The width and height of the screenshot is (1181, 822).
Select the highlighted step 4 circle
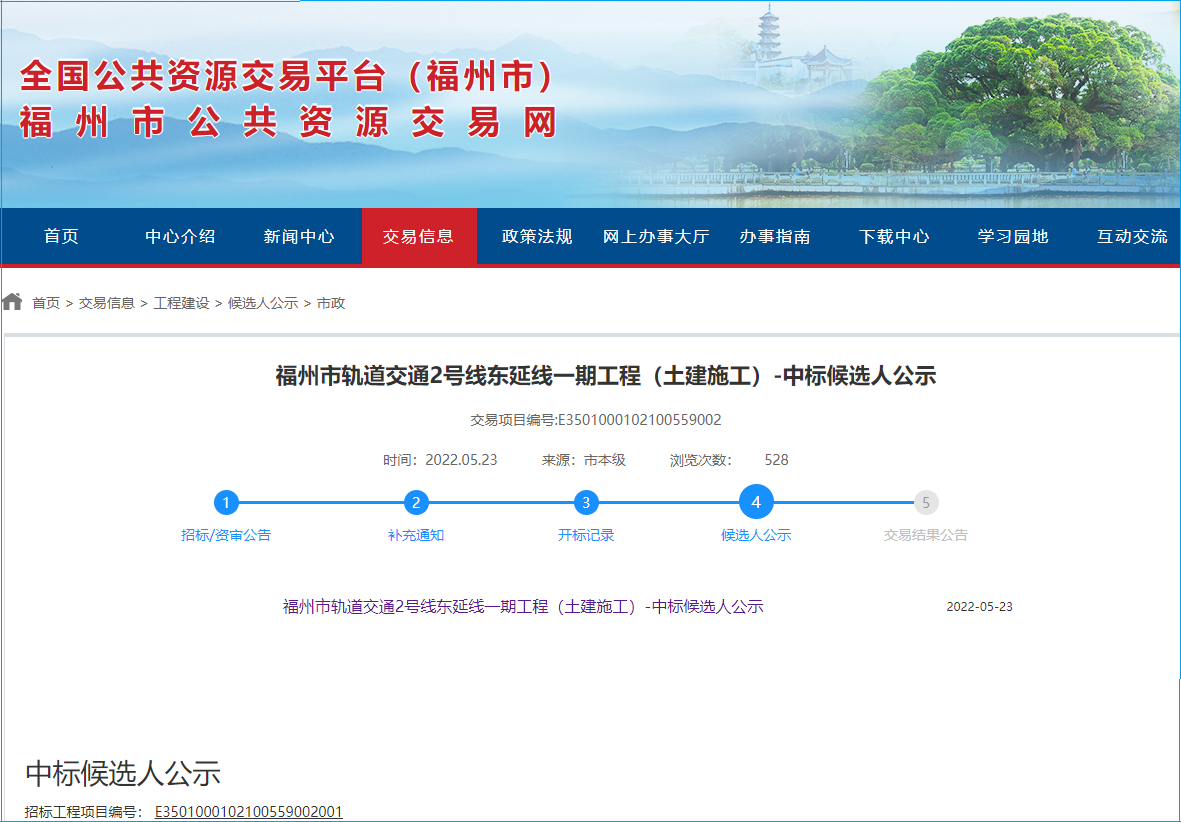tap(756, 502)
